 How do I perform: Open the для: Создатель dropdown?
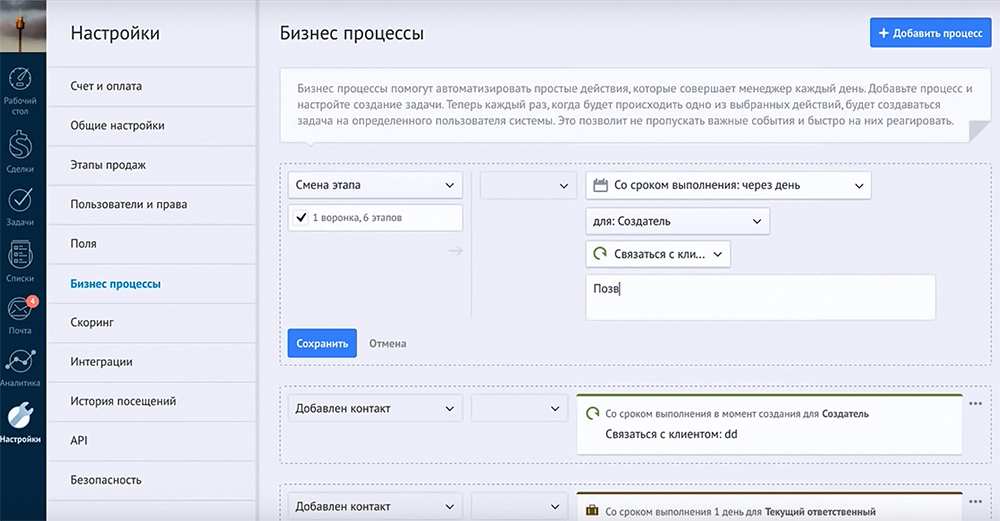tap(677, 221)
